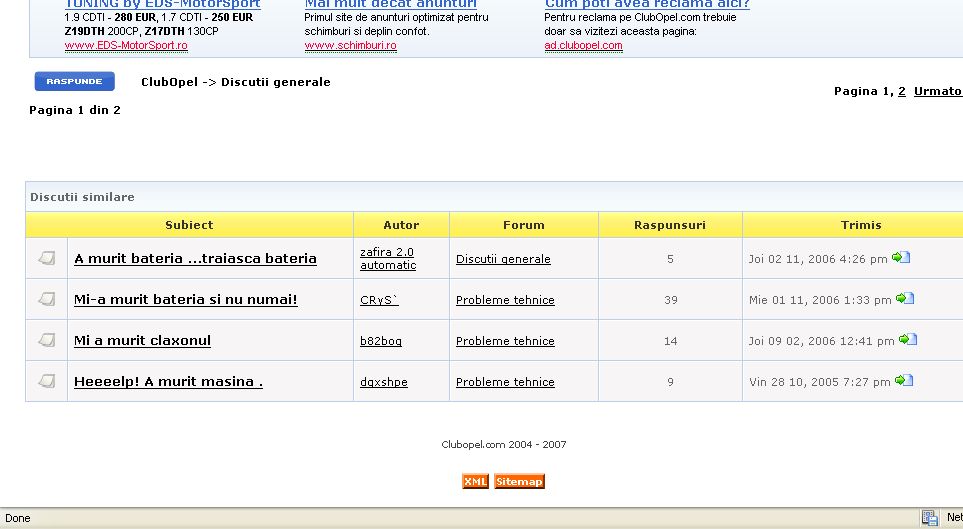963x529 pixels.
Task: Click folder icon beside 'Heeeelp! A murit masina'
Action: click(46, 381)
